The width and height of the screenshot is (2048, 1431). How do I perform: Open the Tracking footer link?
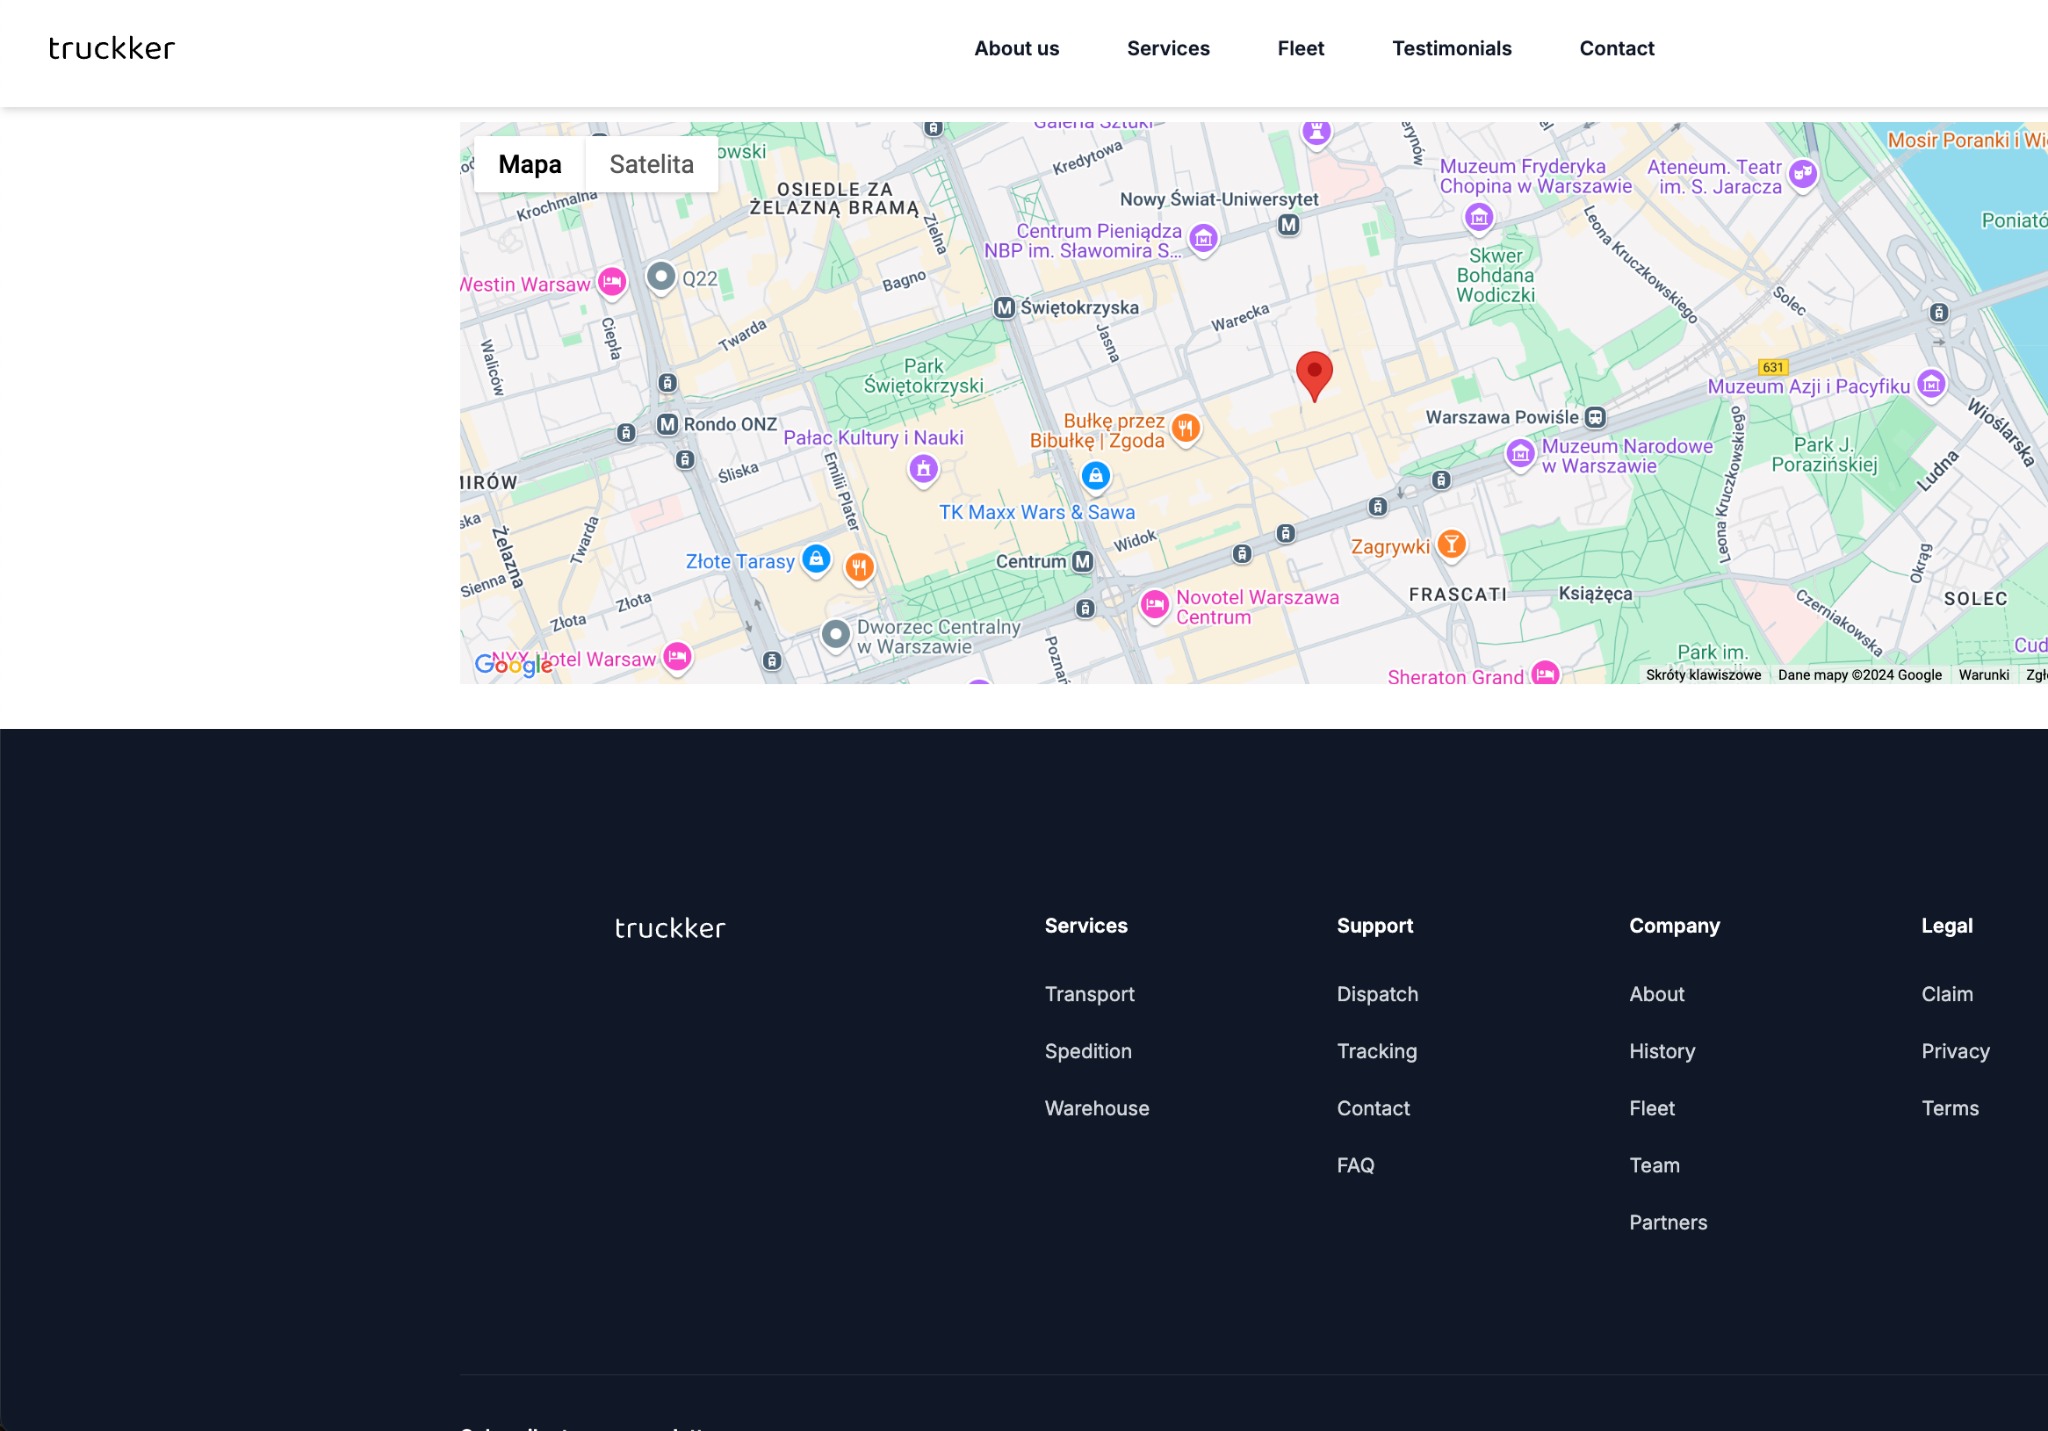point(1376,1051)
